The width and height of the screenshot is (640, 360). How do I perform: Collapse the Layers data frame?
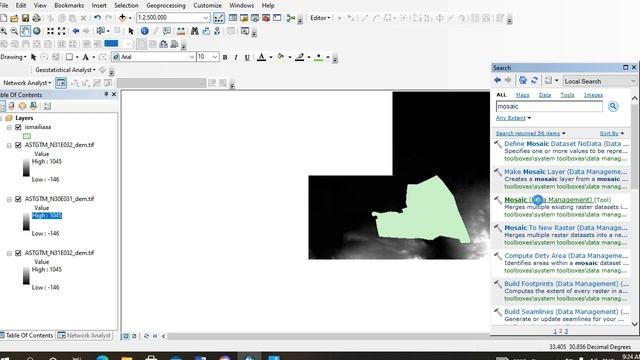(x=2, y=118)
